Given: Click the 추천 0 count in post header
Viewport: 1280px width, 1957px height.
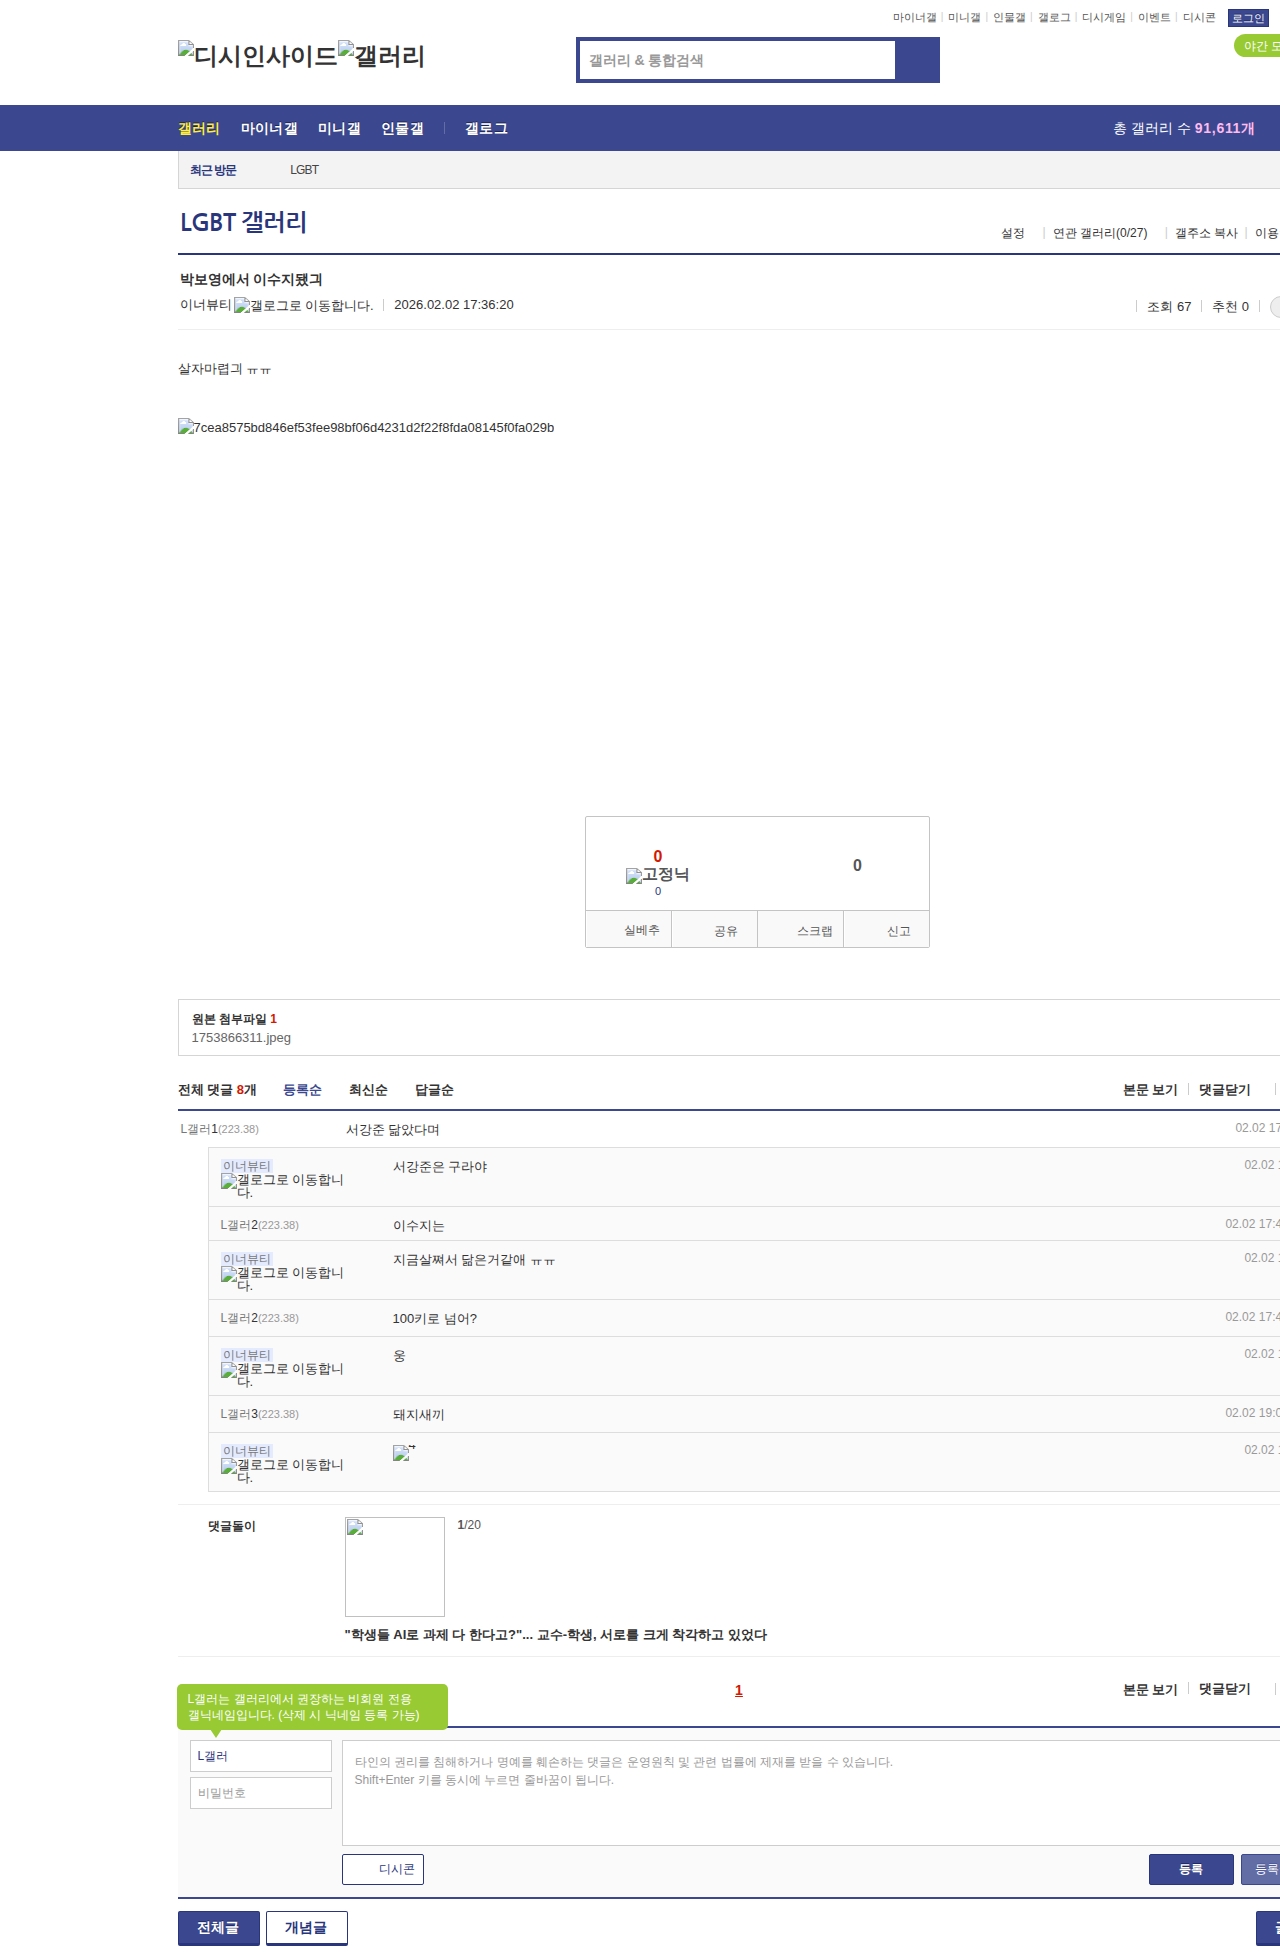Looking at the screenshot, I should point(1230,307).
